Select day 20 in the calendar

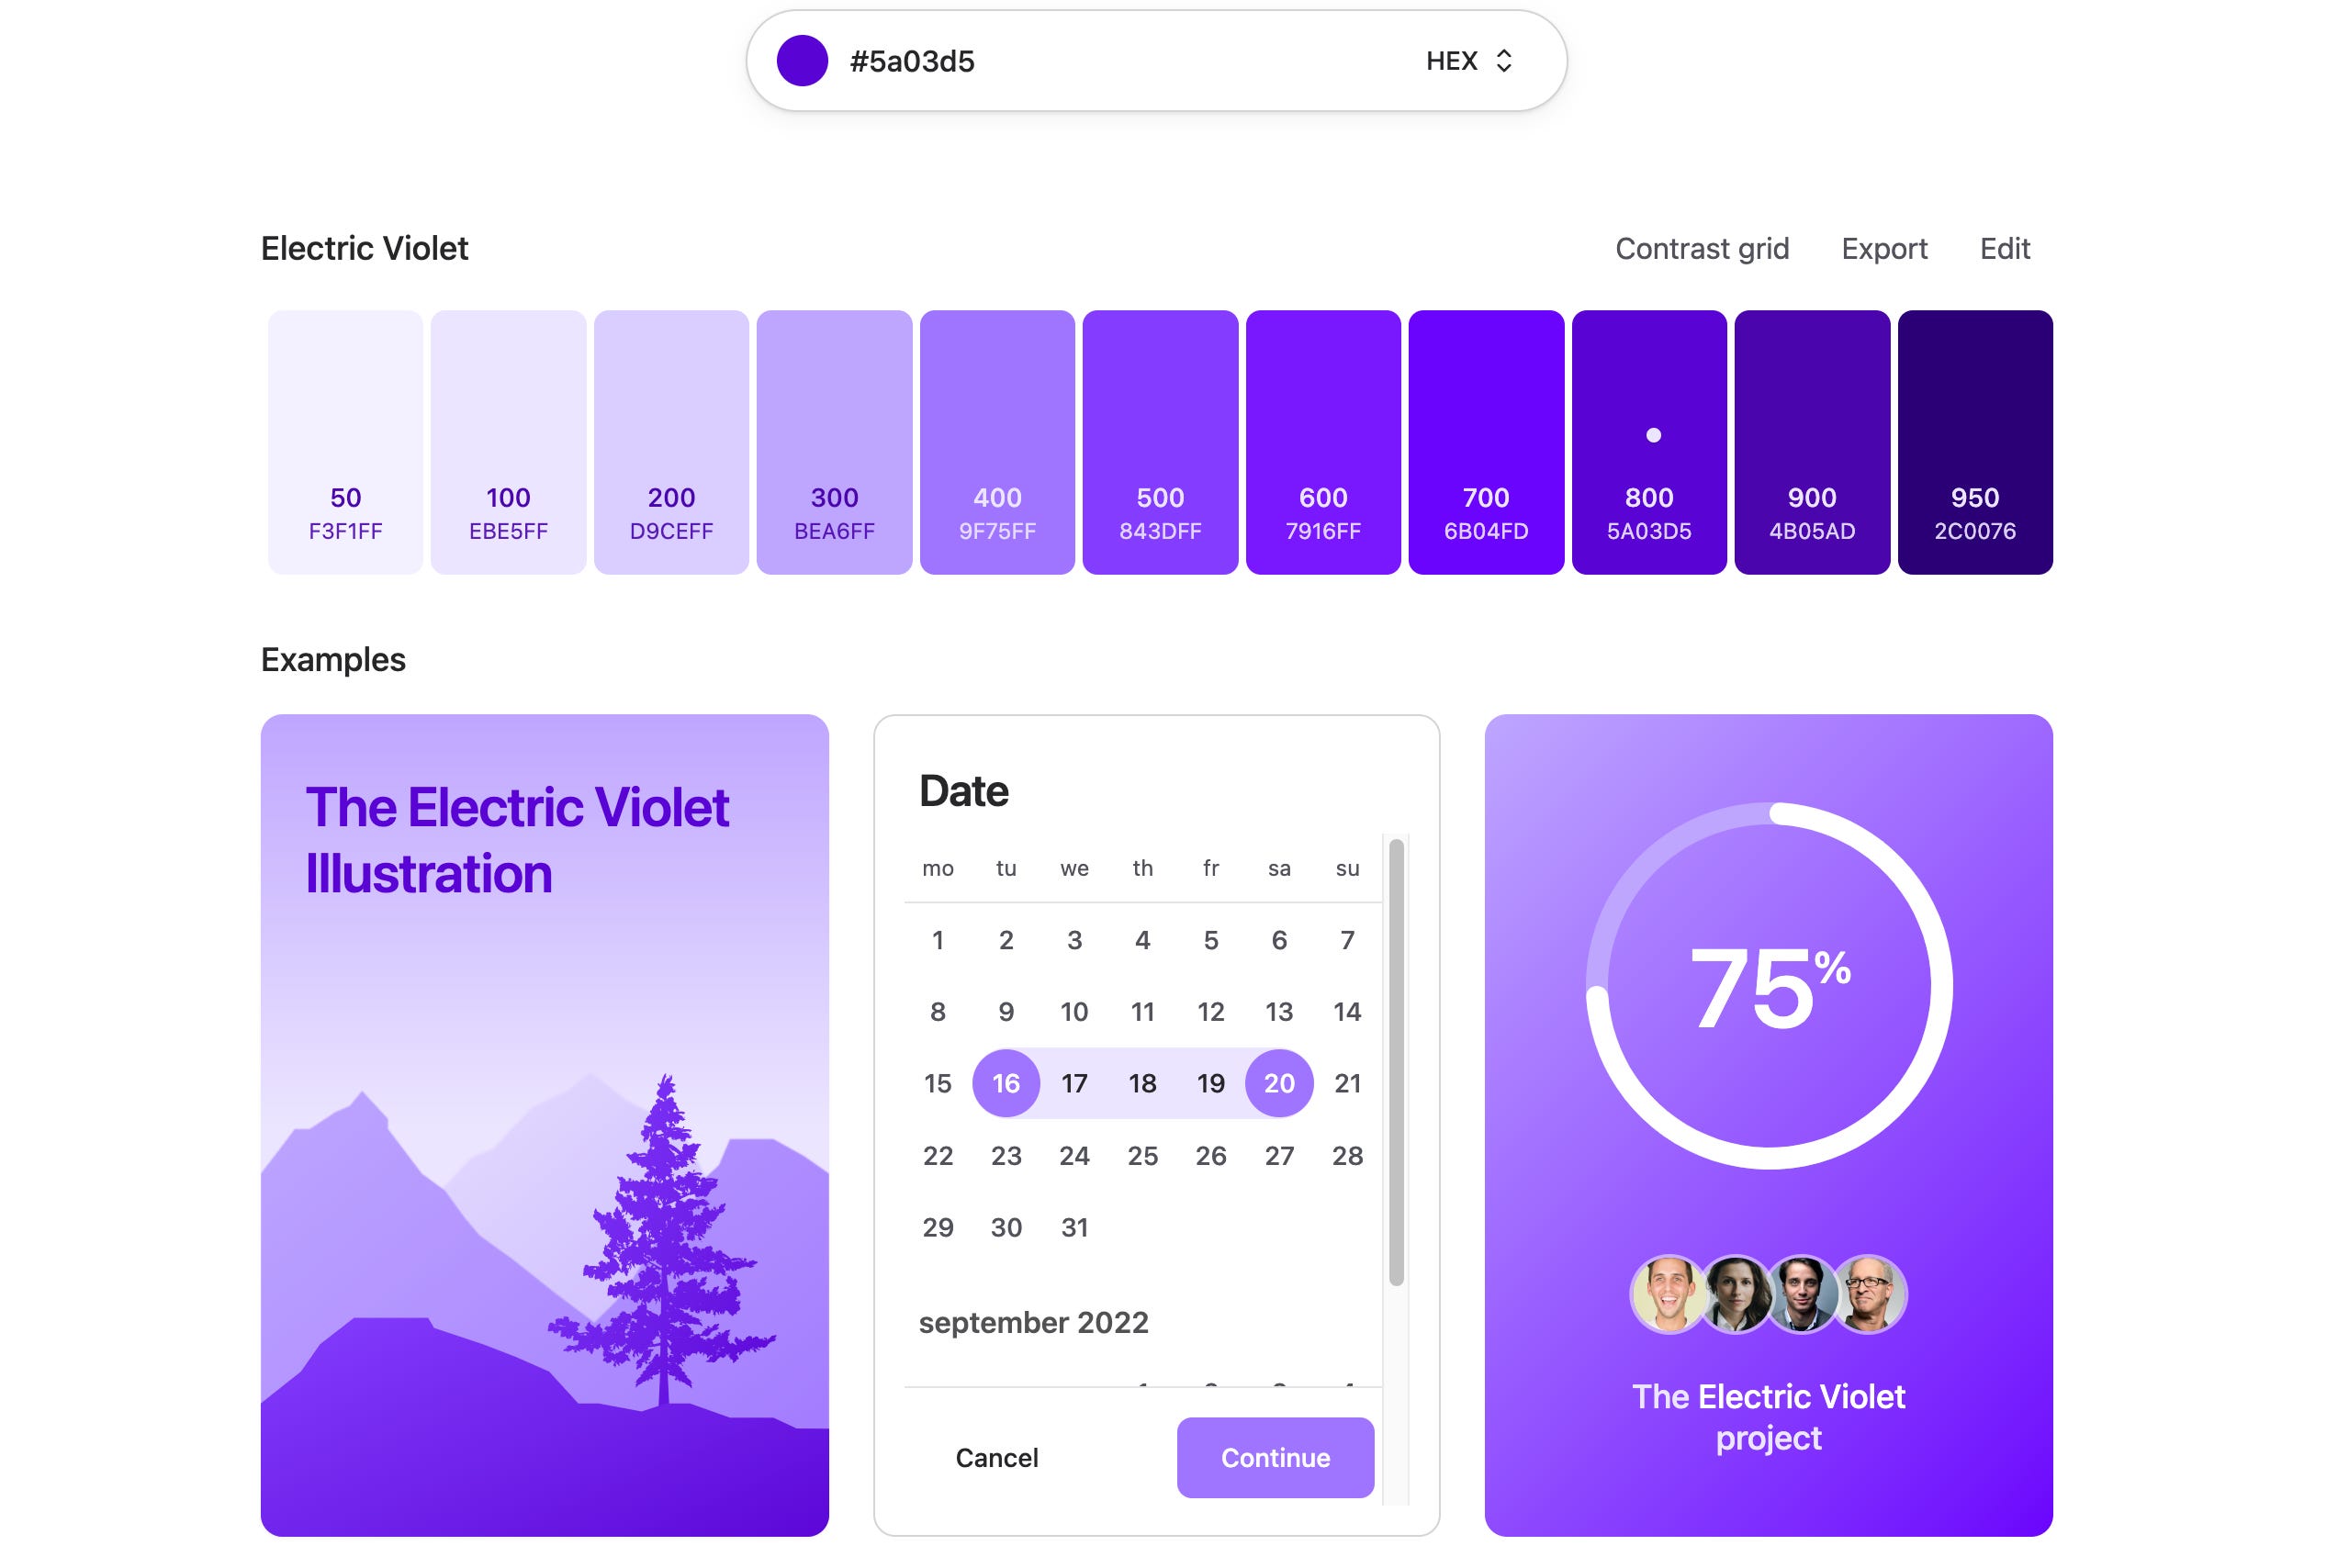coord(1279,1083)
